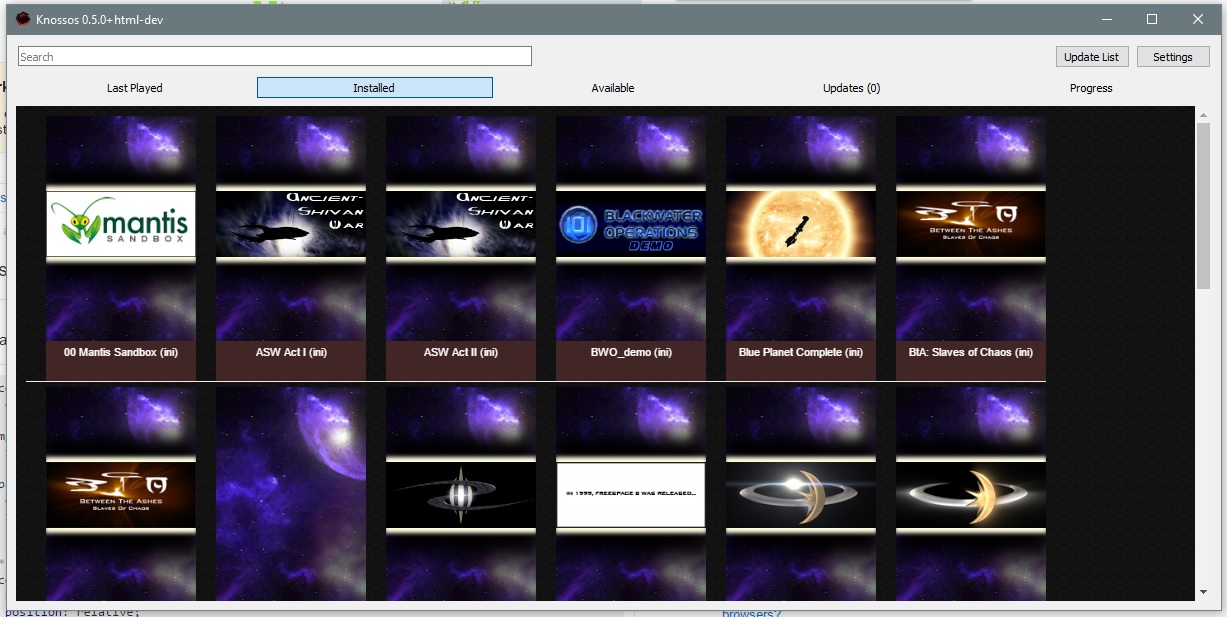Minimize the Knossos window
1227x617 pixels.
(1107, 19)
